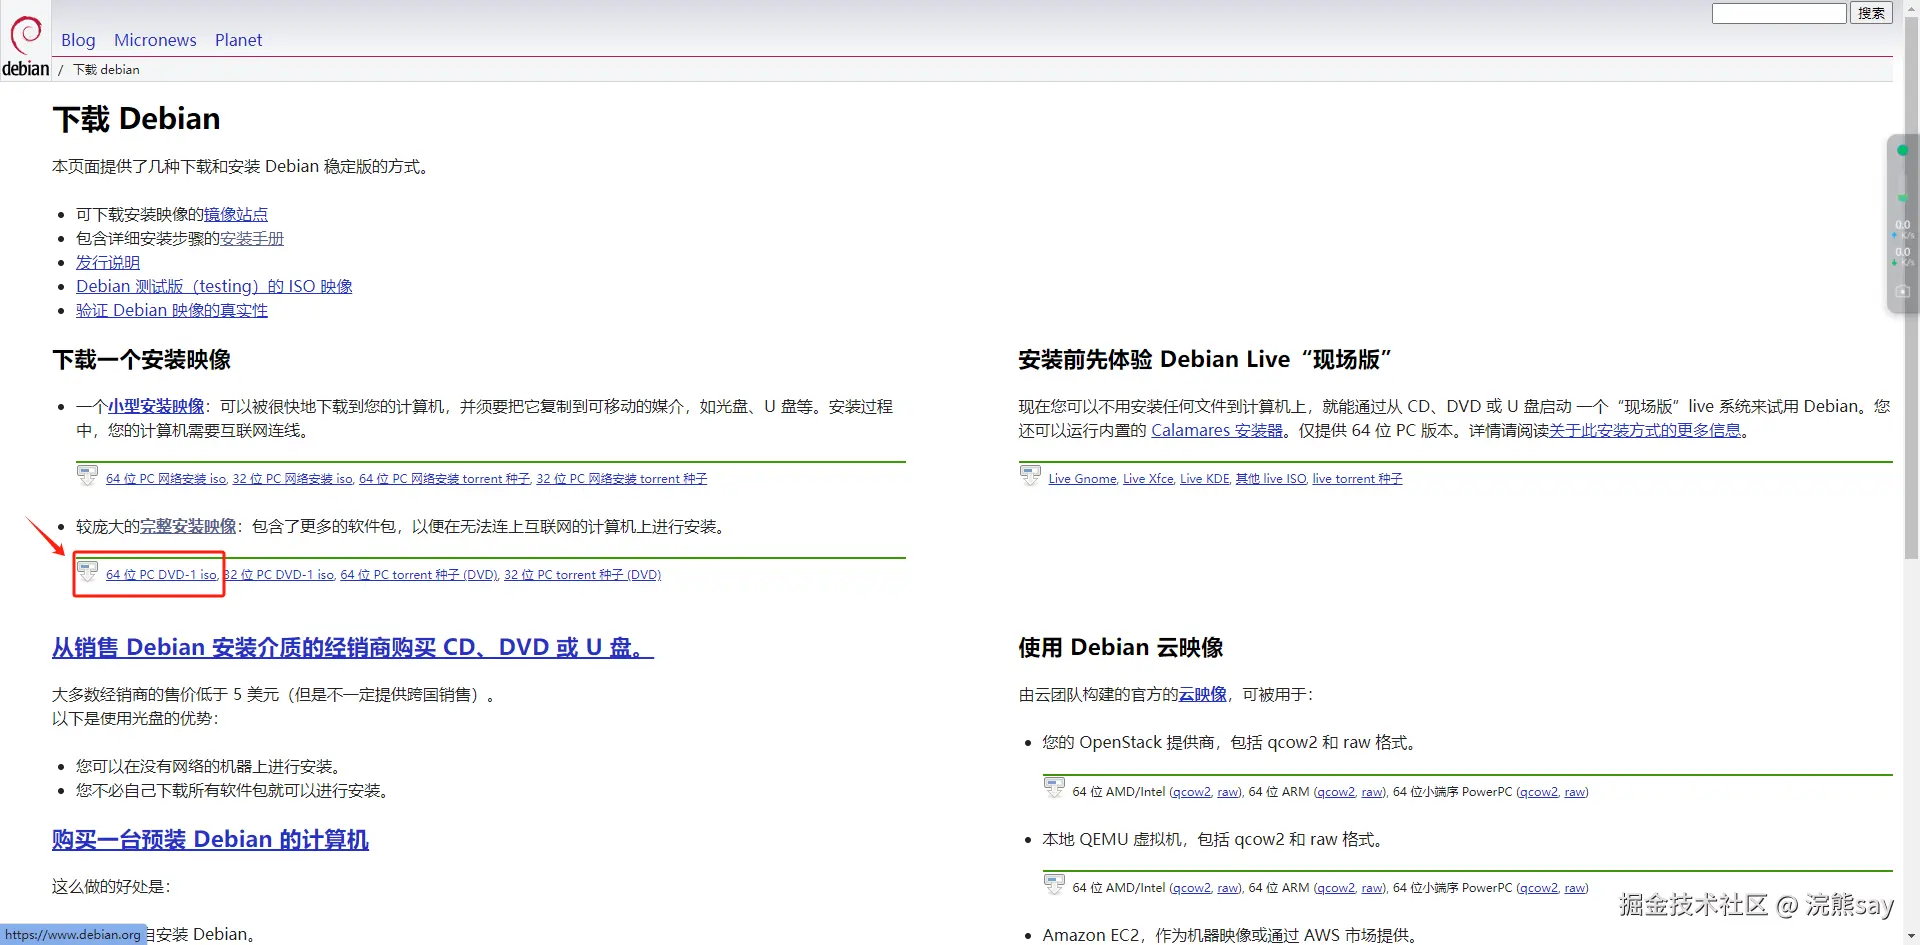Click the 搜索 search button
Viewport: 1920px width, 945px height.
tap(1871, 13)
